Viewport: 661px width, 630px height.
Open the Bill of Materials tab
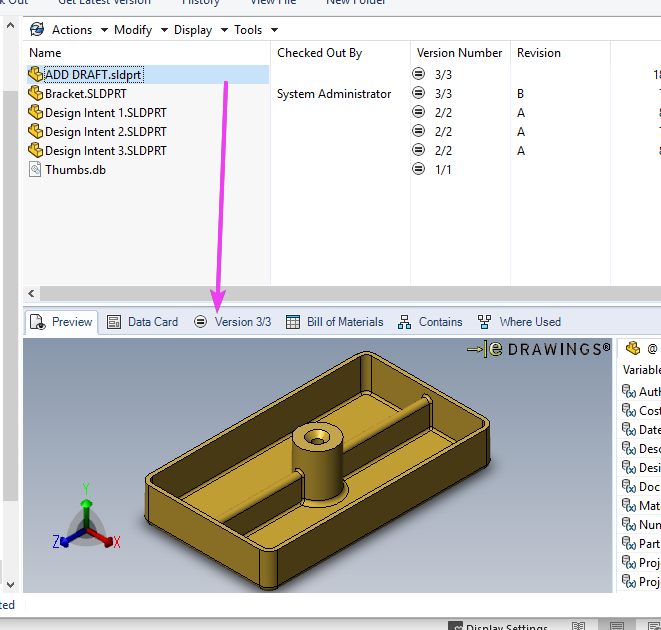click(335, 322)
